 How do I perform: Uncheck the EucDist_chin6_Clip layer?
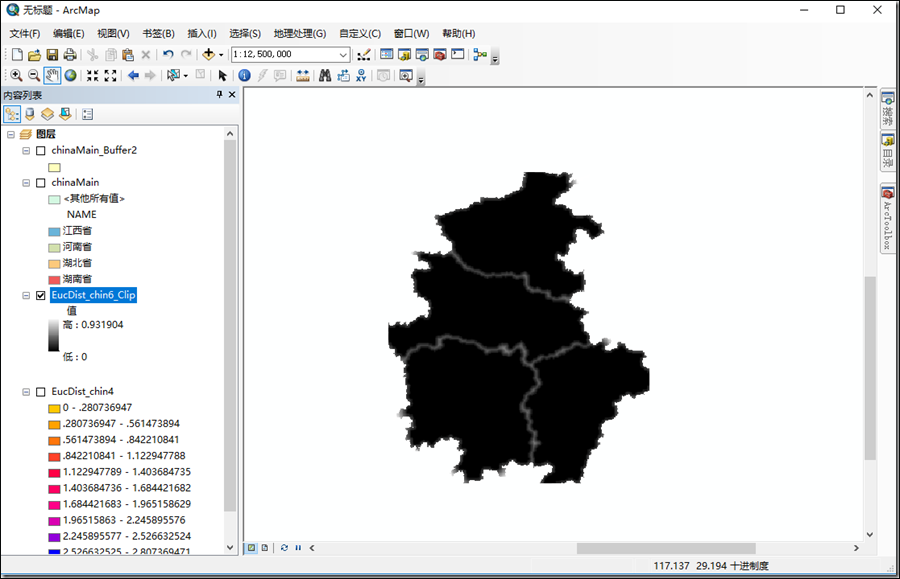click(x=41, y=295)
